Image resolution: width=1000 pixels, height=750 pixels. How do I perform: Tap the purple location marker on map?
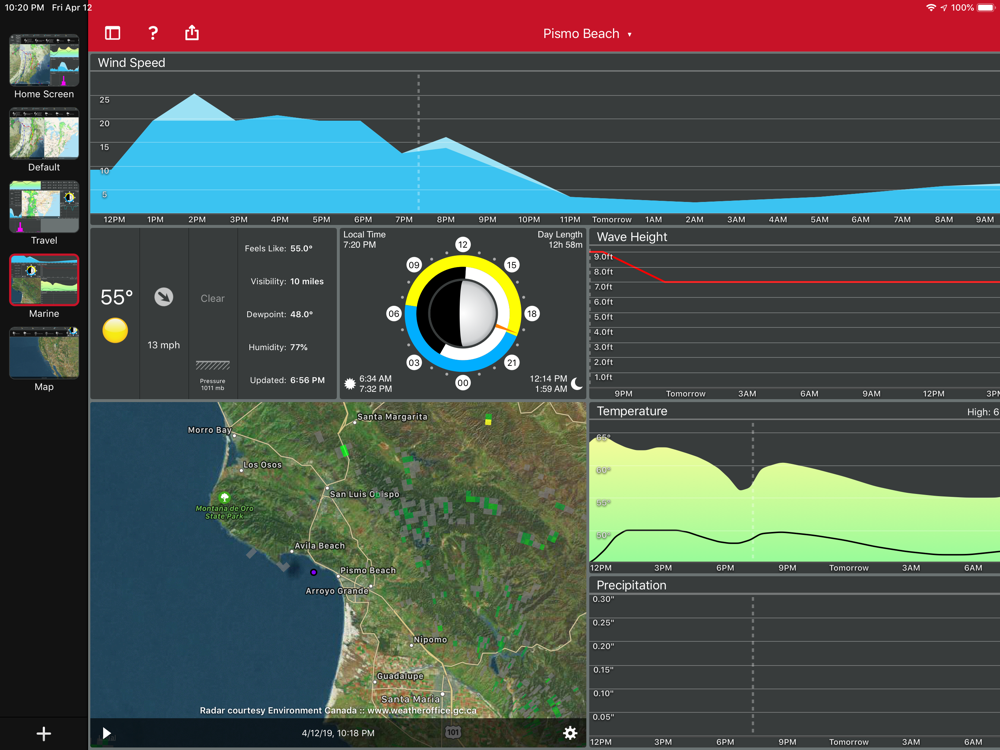point(313,572)
